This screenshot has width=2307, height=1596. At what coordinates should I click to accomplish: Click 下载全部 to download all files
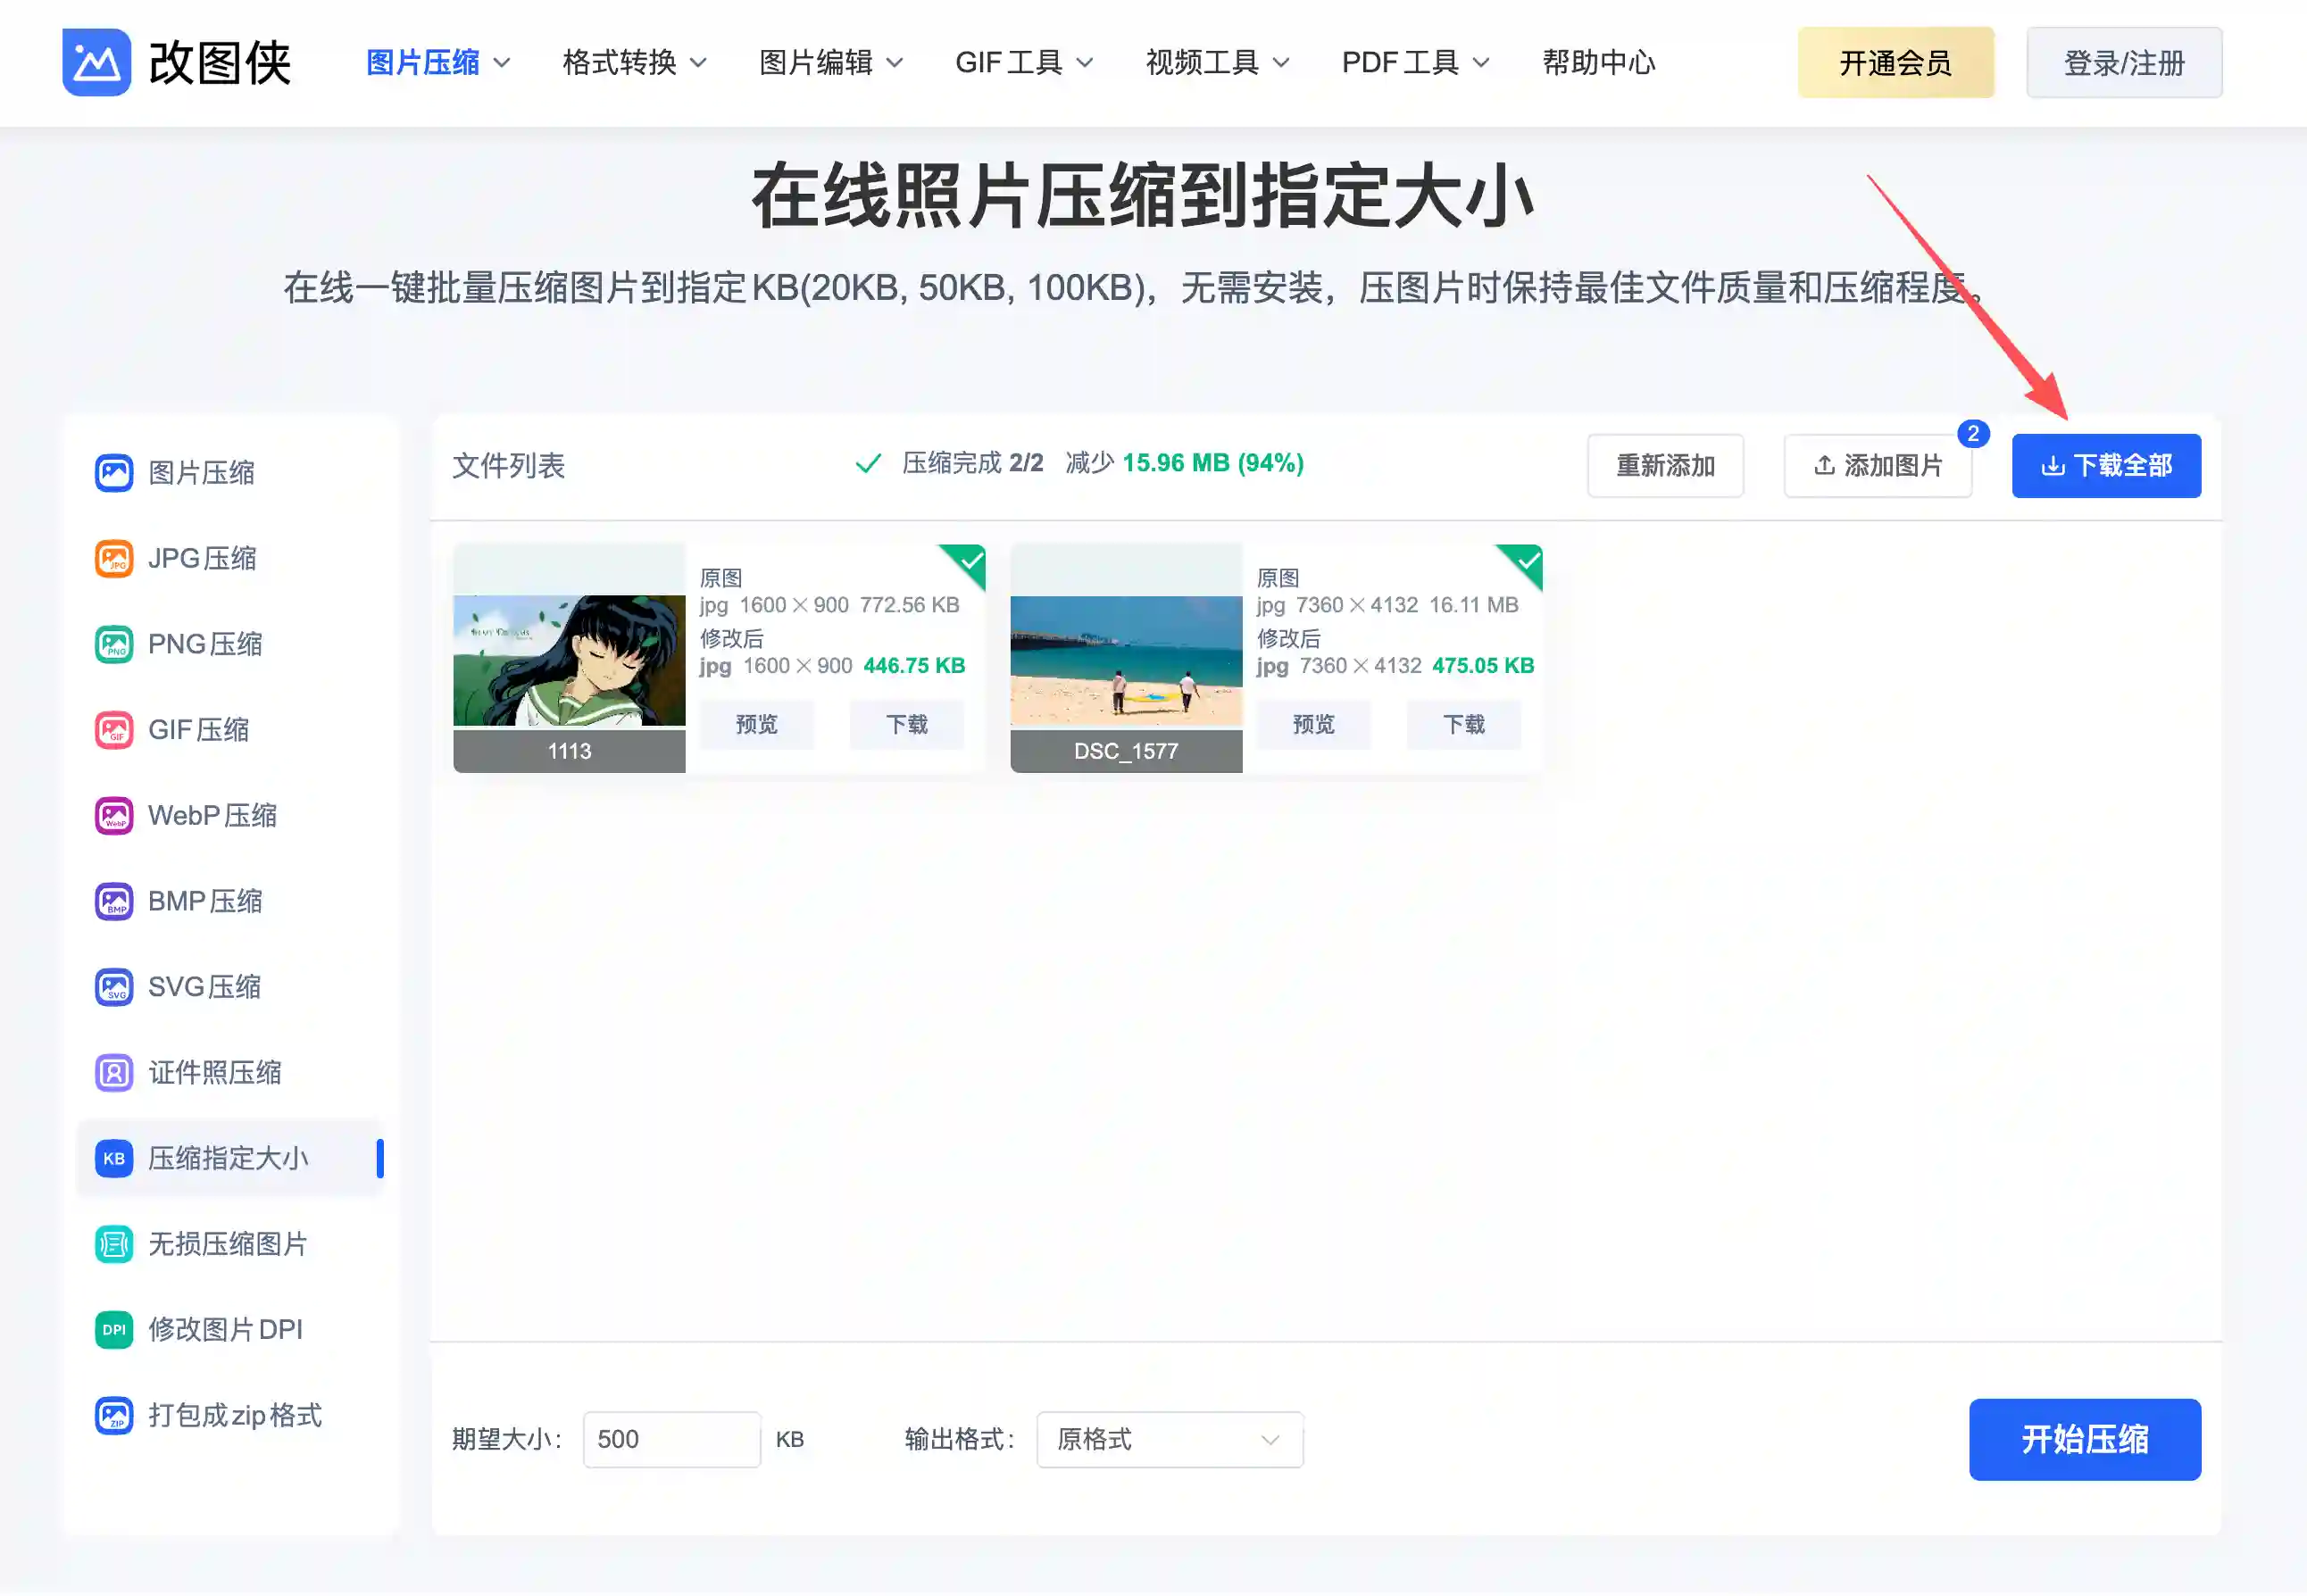2106,465
